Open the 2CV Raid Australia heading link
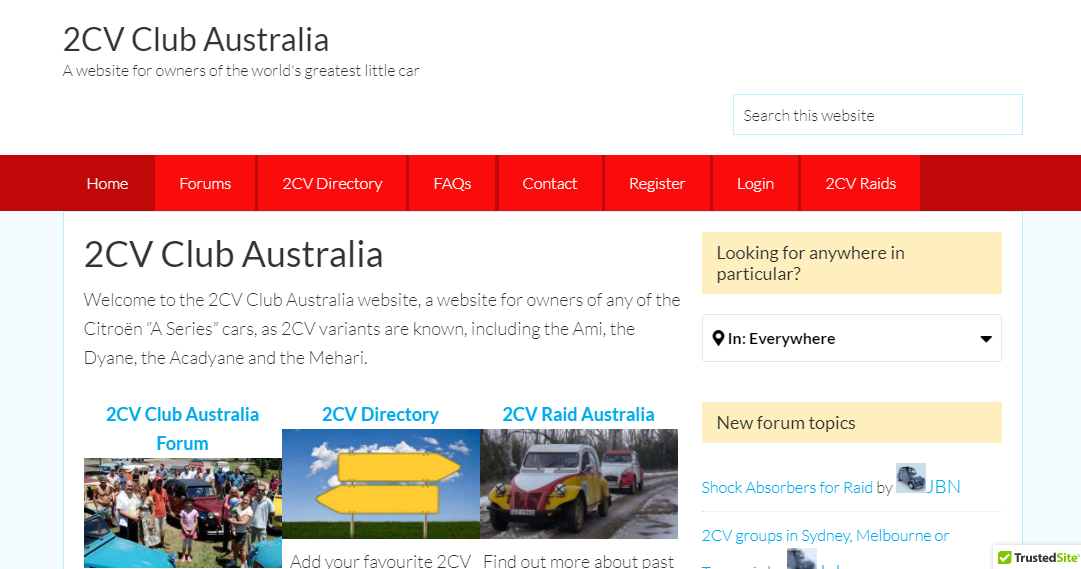Screen dimensions: 1081x569 coord(578,414)
